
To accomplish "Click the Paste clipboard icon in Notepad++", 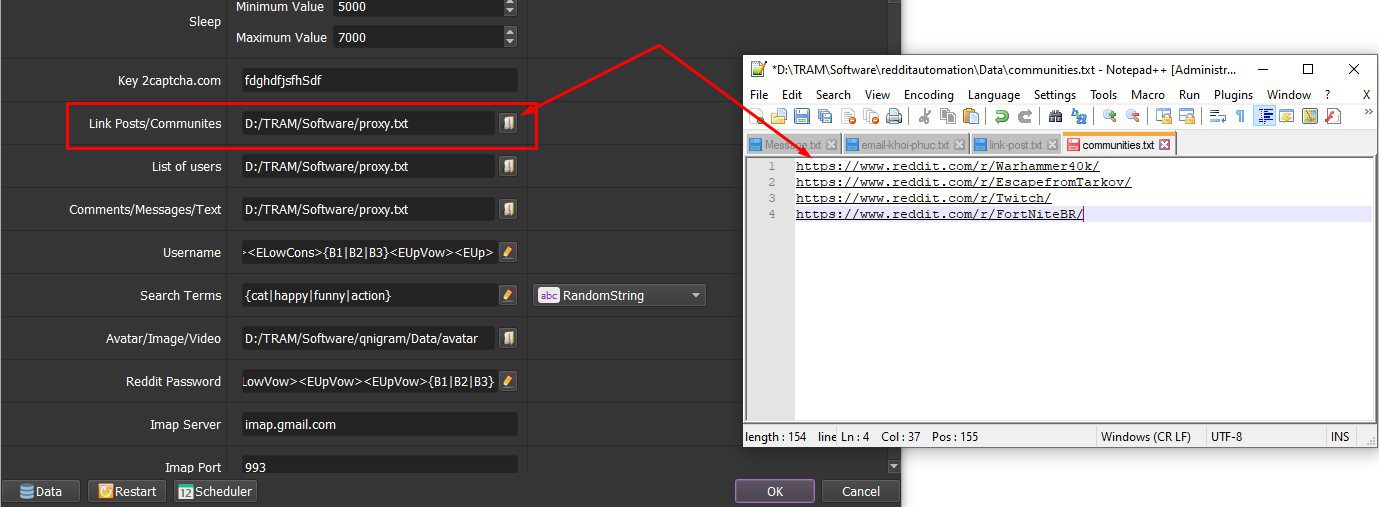I will click(x=970, y=117).
